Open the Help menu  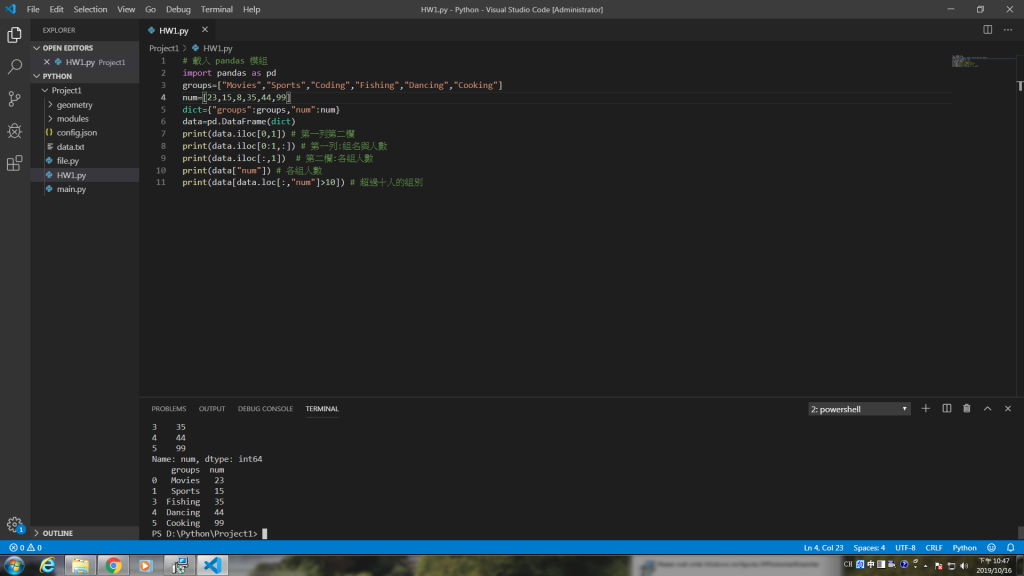click(251, 9)
